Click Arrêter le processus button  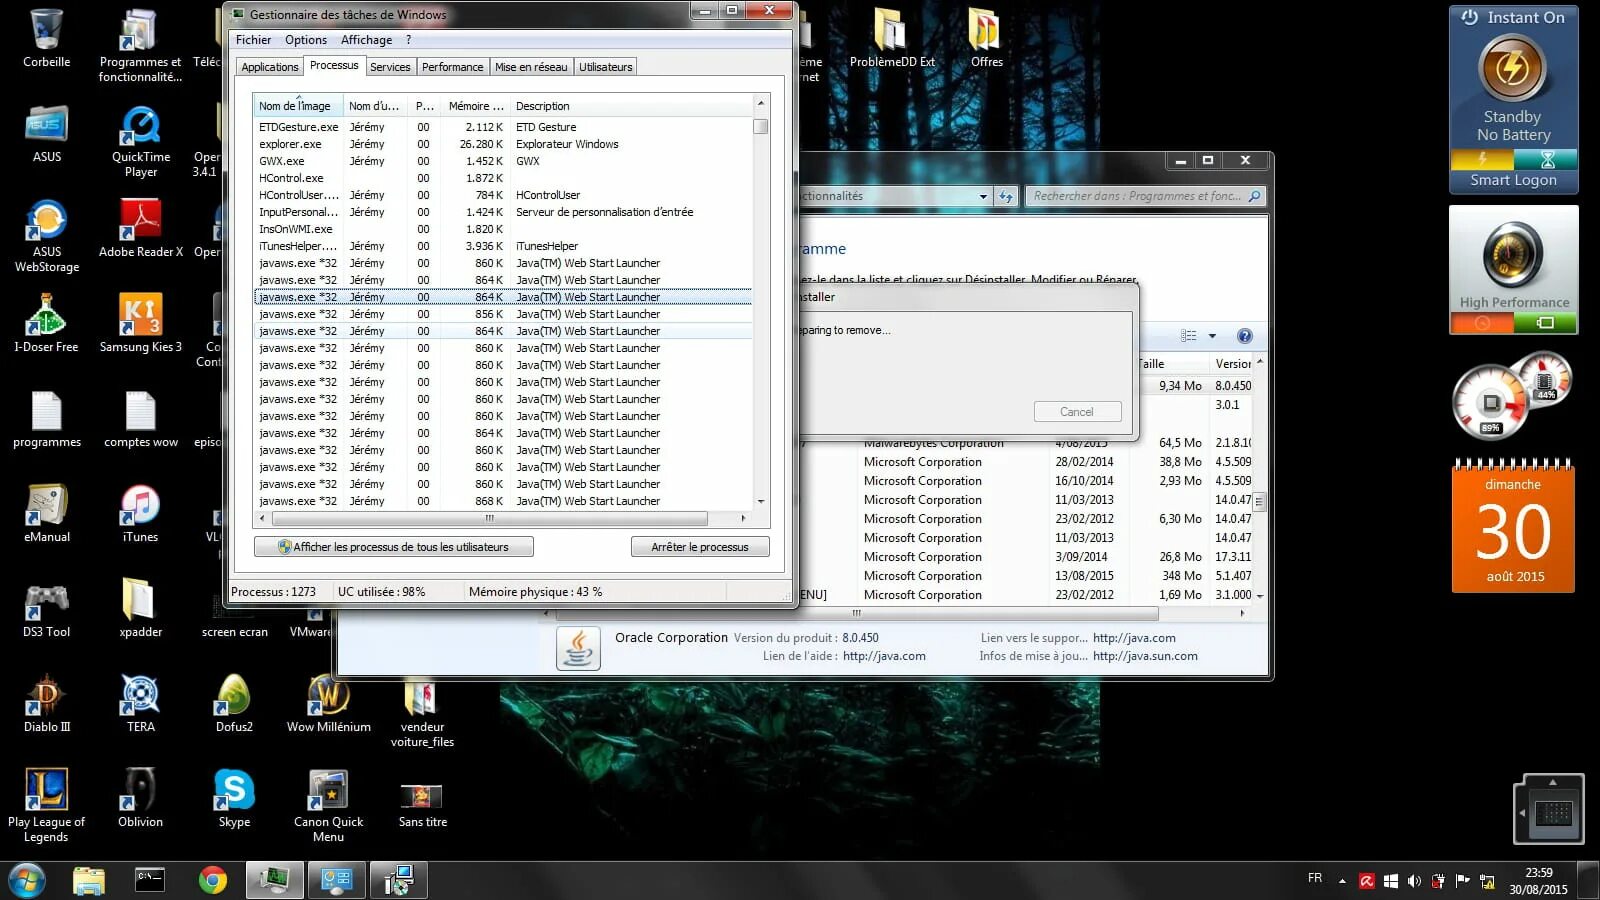click(x=700, y=547)
